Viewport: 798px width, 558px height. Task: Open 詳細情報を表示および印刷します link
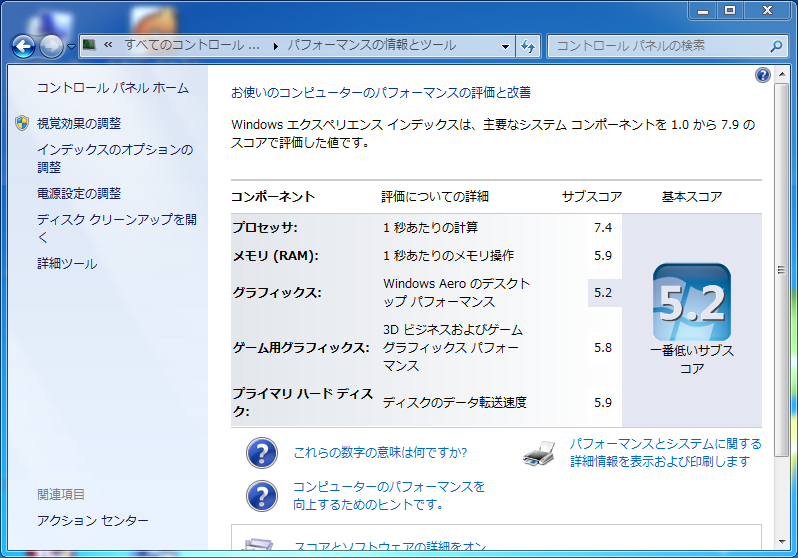click(x=665, y=453)
